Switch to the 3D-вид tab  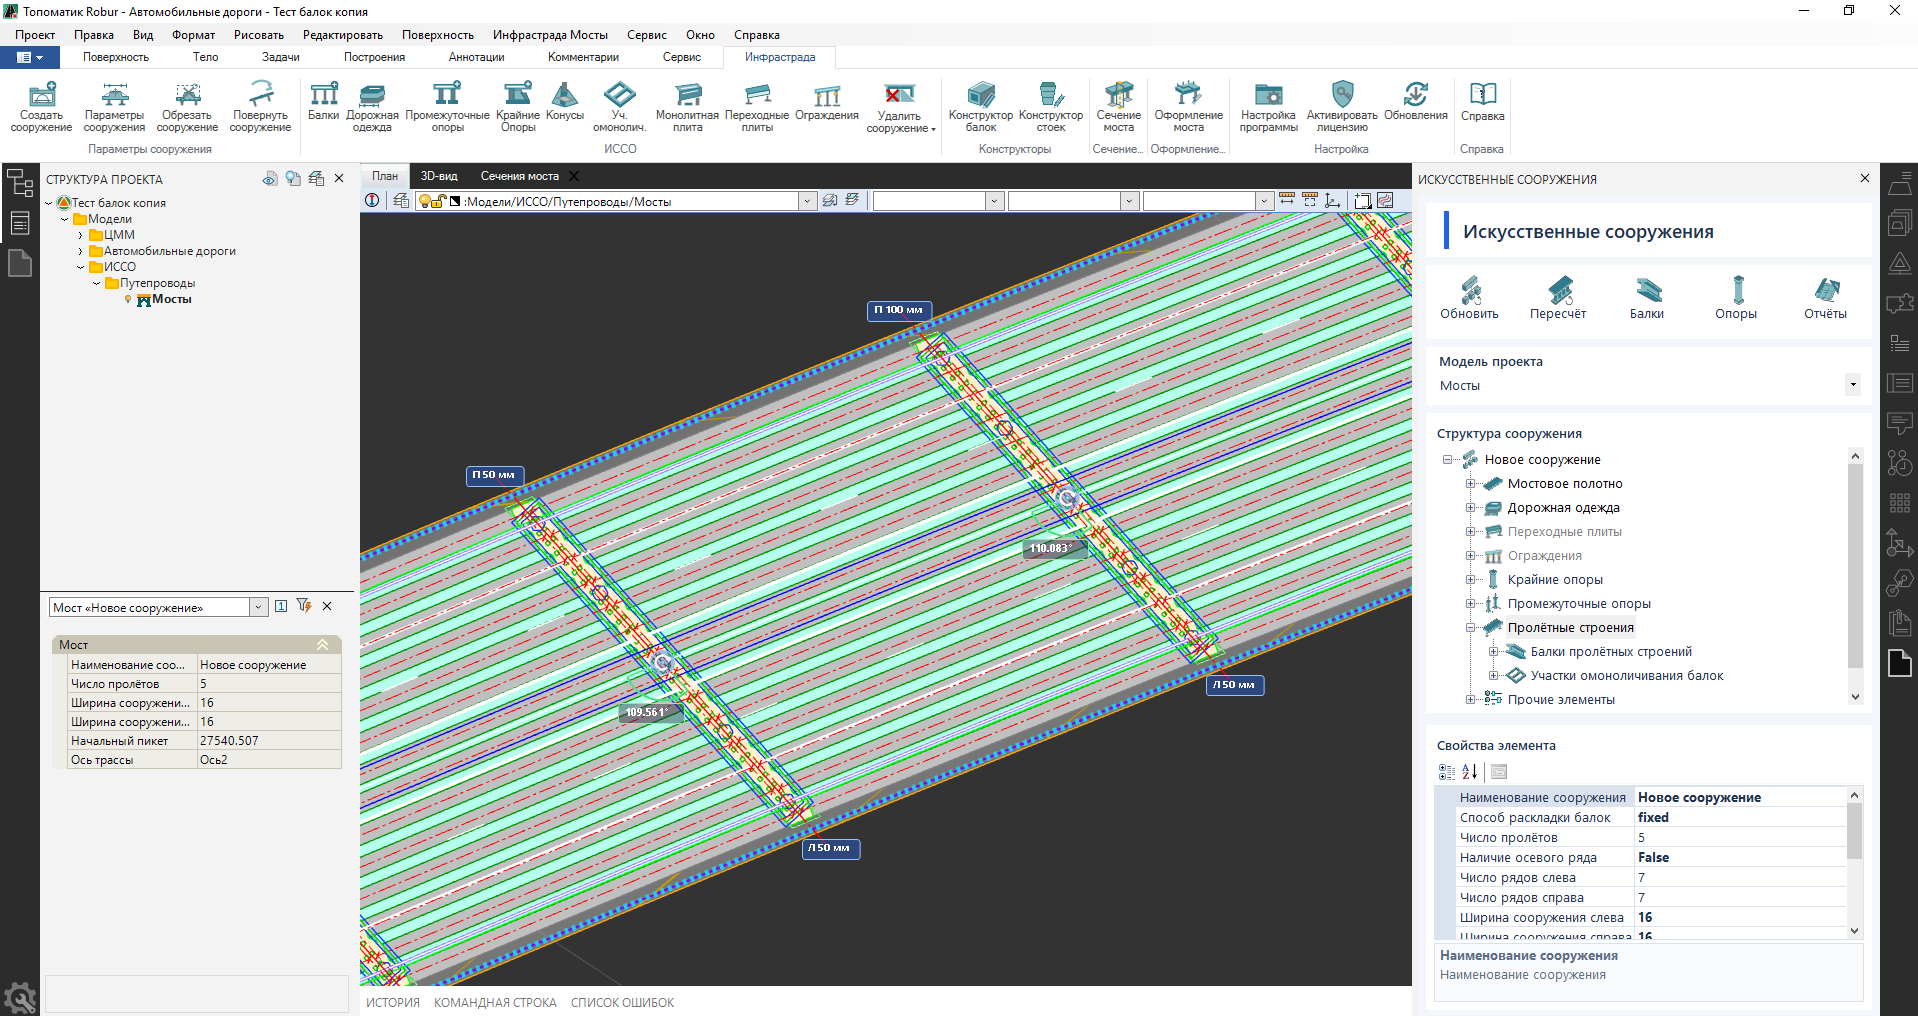coord(439,176)
